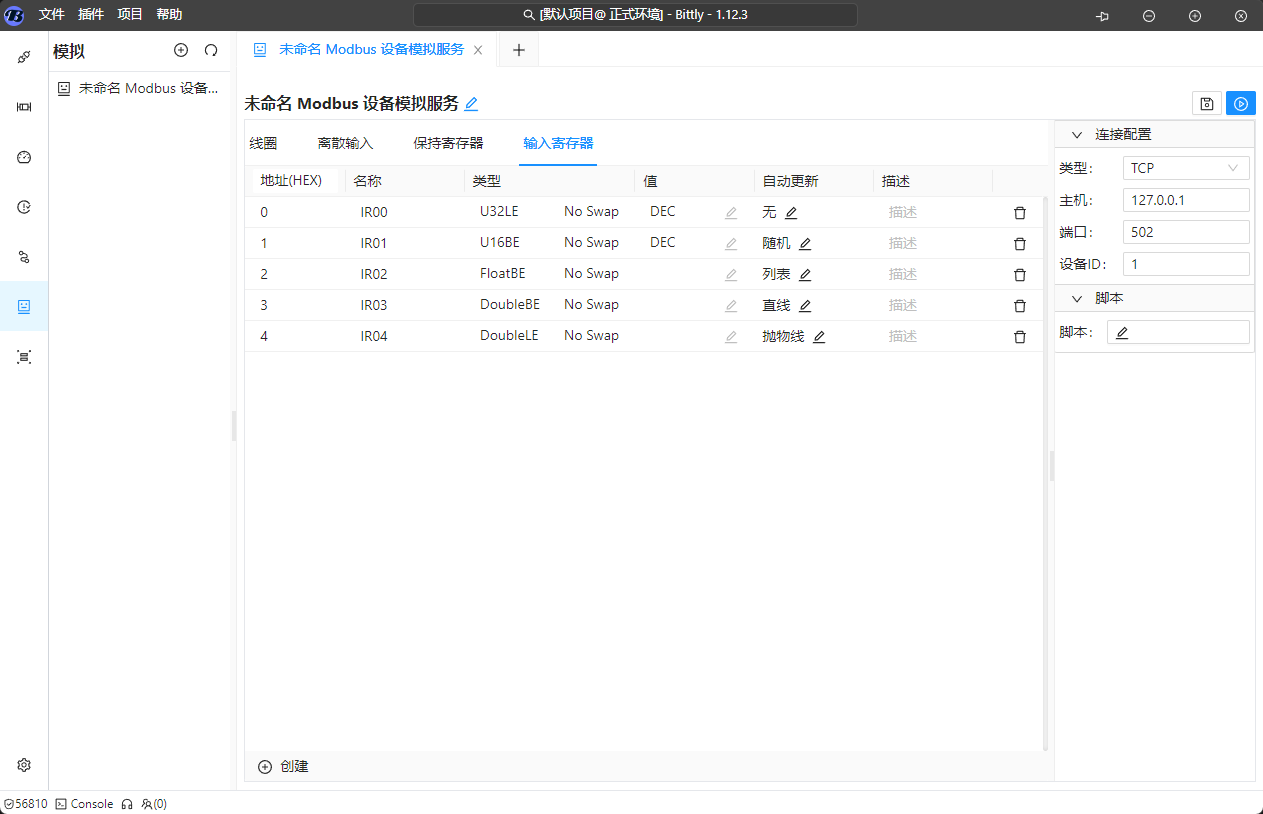Click the 创建 button

[284, 766]
